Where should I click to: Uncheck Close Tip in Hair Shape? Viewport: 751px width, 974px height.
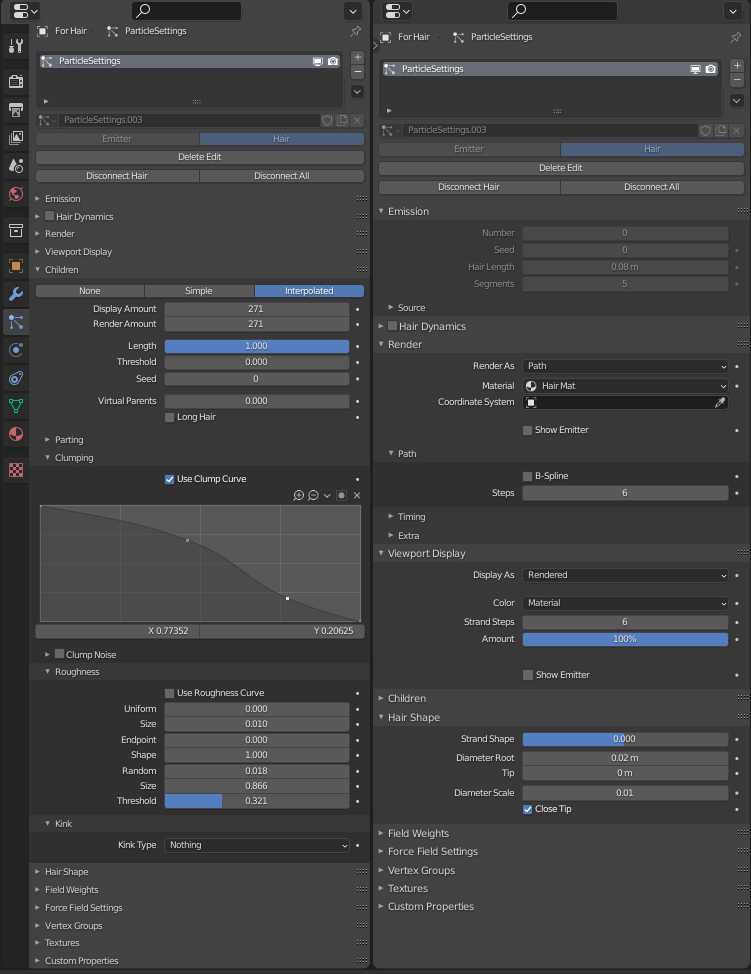(528, 809)
